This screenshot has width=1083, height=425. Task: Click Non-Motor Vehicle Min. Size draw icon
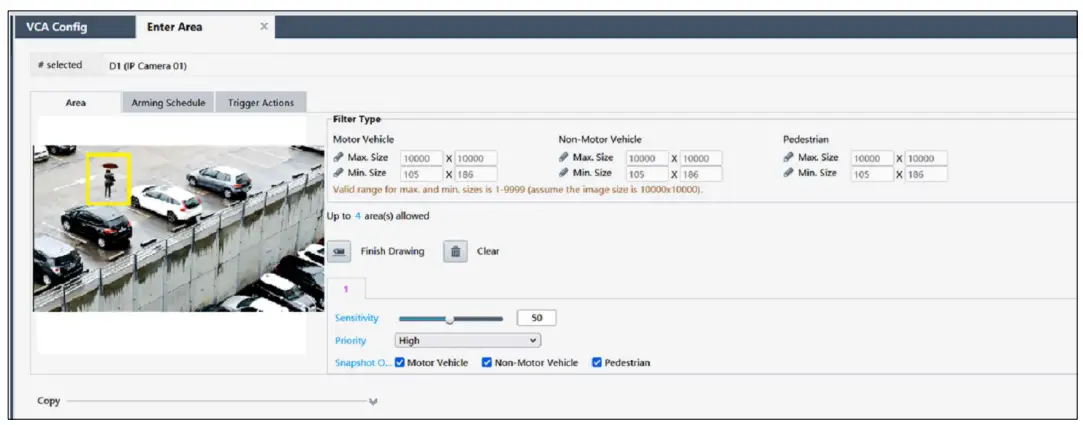click(564, 173)
